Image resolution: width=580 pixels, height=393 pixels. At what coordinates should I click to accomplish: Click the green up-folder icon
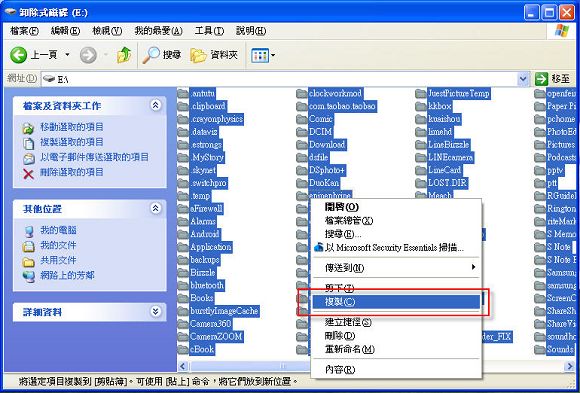(124, 55)
